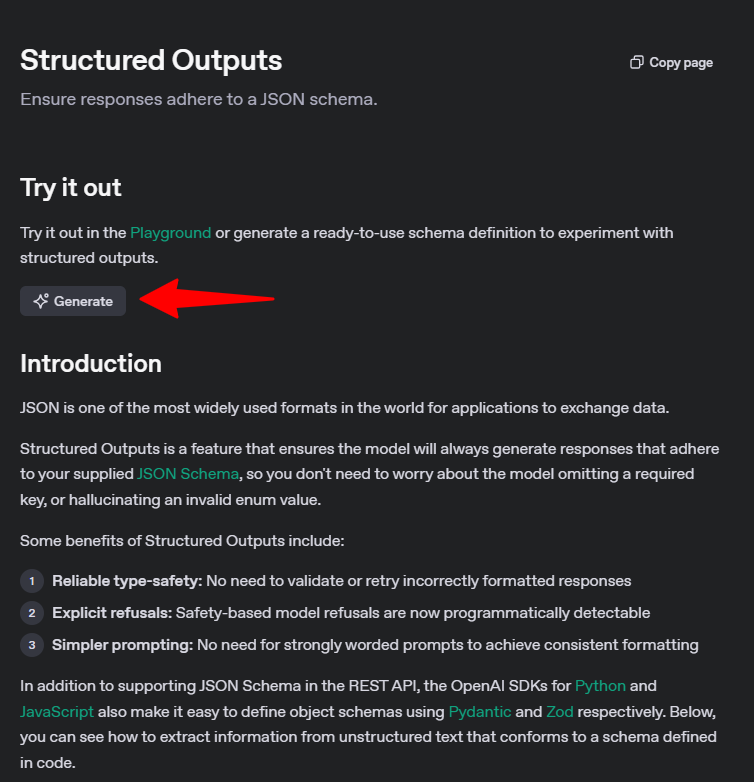754x782 pixels.
Task: Click the Structured Outputs page title
Action: 151,60
